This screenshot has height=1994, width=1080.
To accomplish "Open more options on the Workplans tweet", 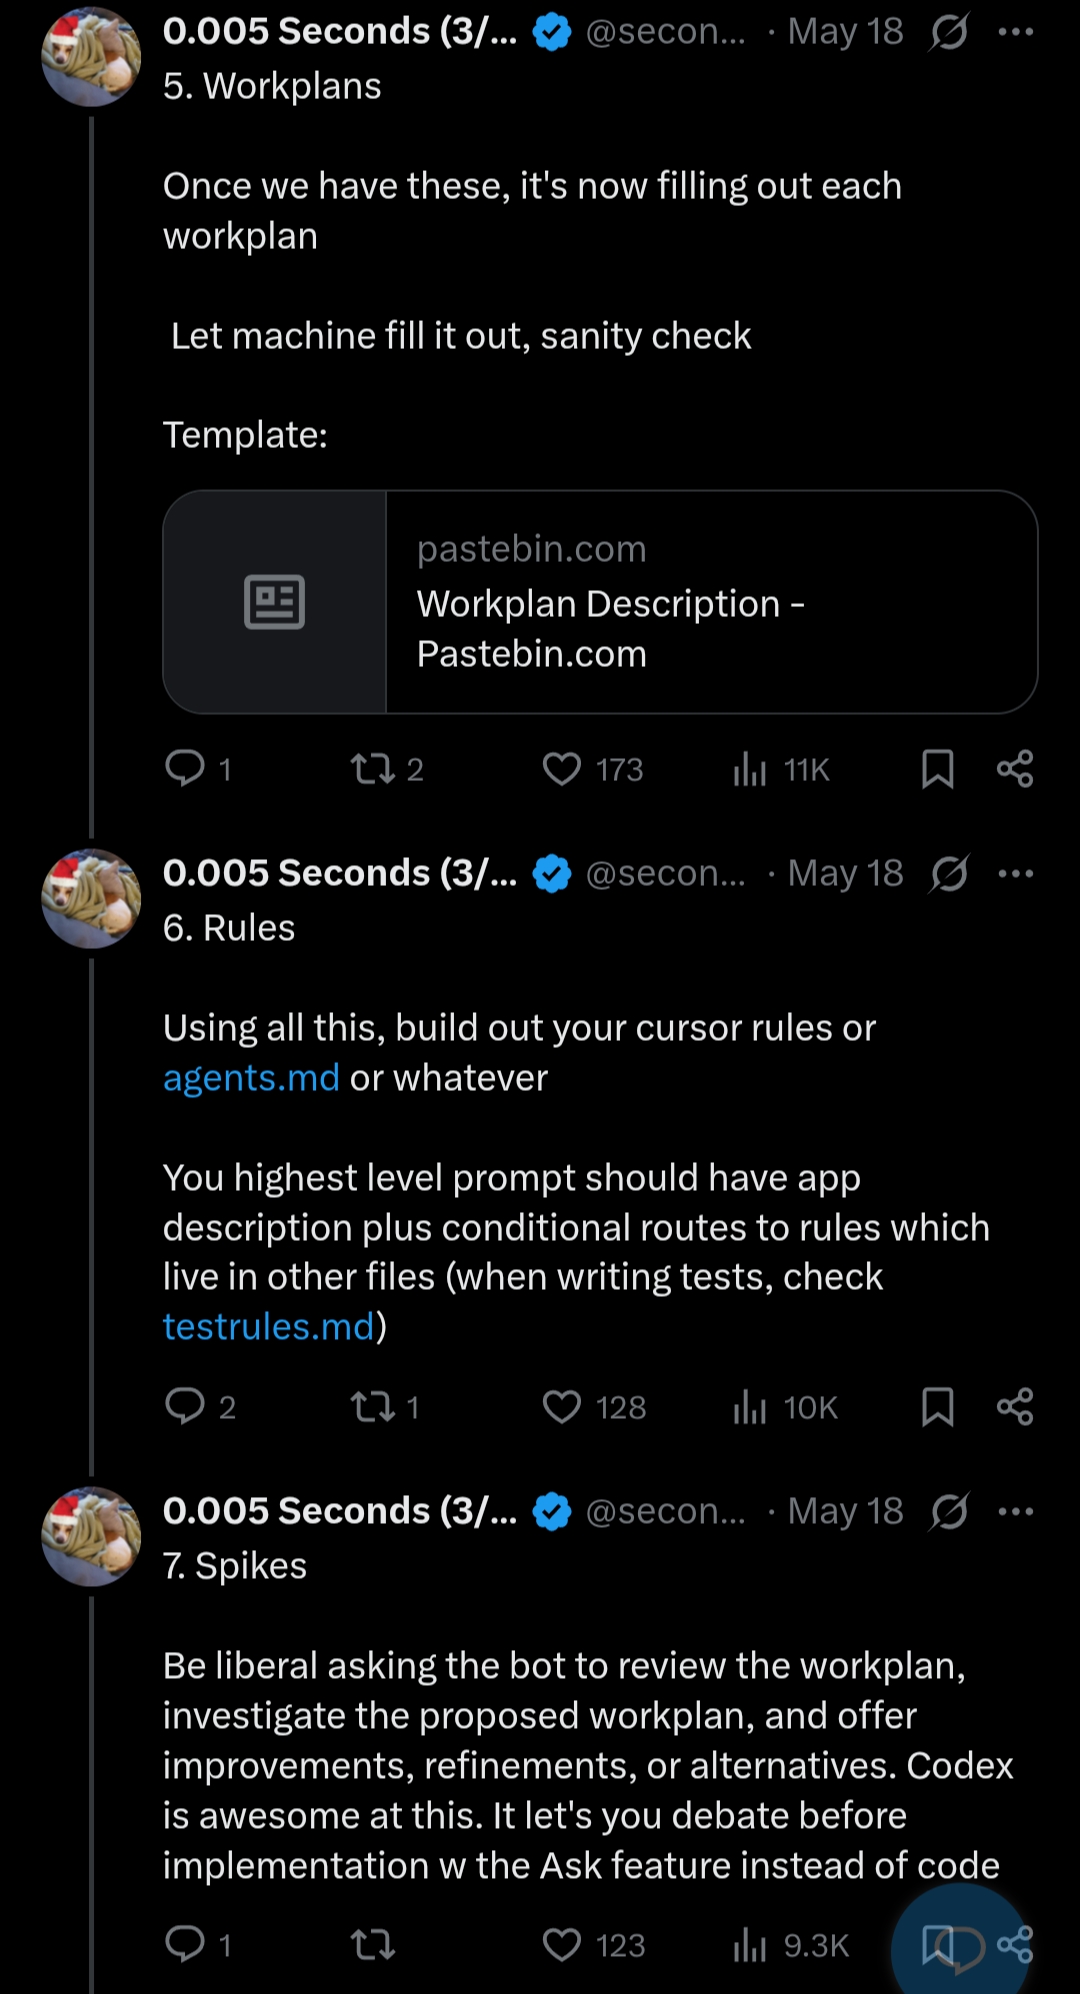I will (x=1016, y=32).
